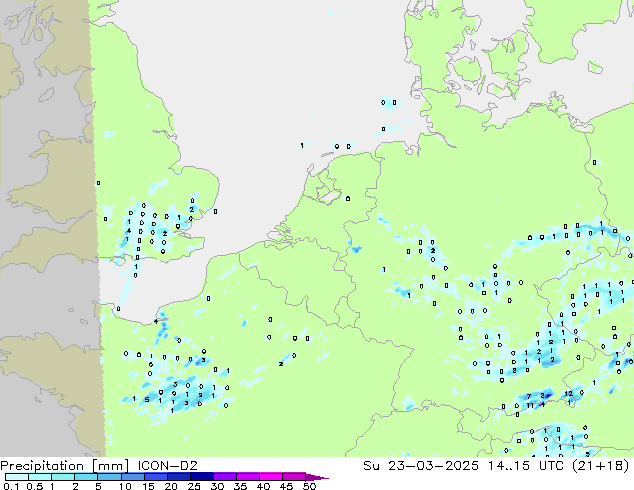Image resolution: width=634 pixels, height=490 pixels.
Task: Click the "25" legend scale label
Action: click(194, 486)
